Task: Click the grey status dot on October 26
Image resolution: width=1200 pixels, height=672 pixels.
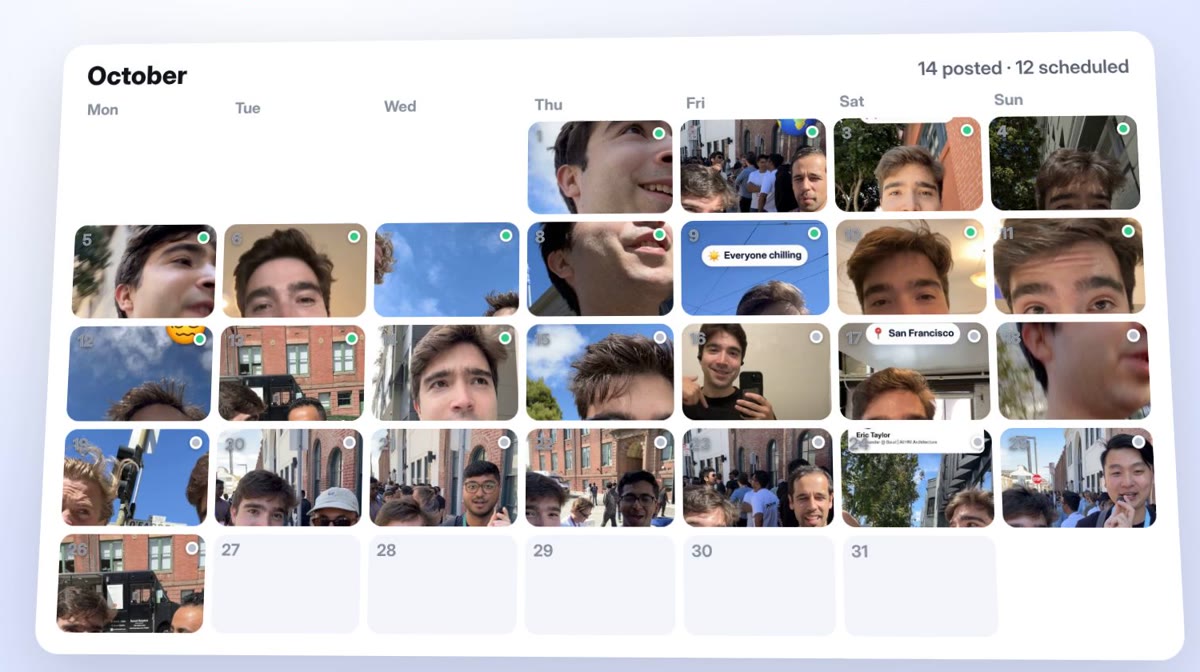Action: 192,548
